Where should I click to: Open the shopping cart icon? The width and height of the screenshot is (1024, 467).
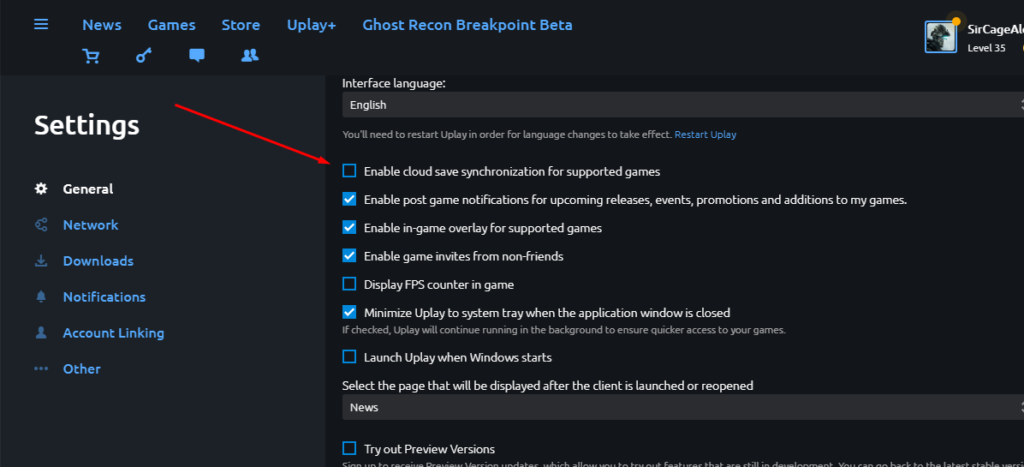click(91, 56)
